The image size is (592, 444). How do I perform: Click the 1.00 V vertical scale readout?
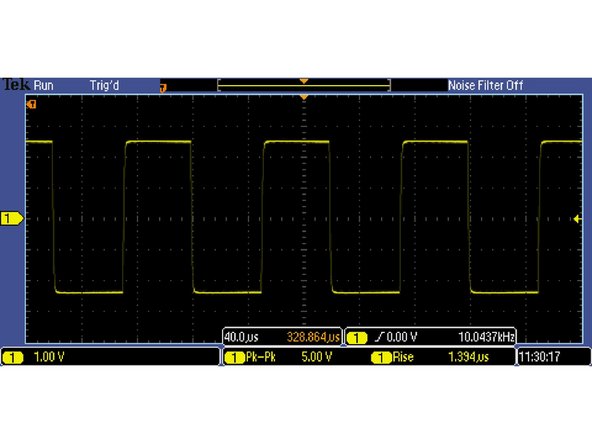49,357
